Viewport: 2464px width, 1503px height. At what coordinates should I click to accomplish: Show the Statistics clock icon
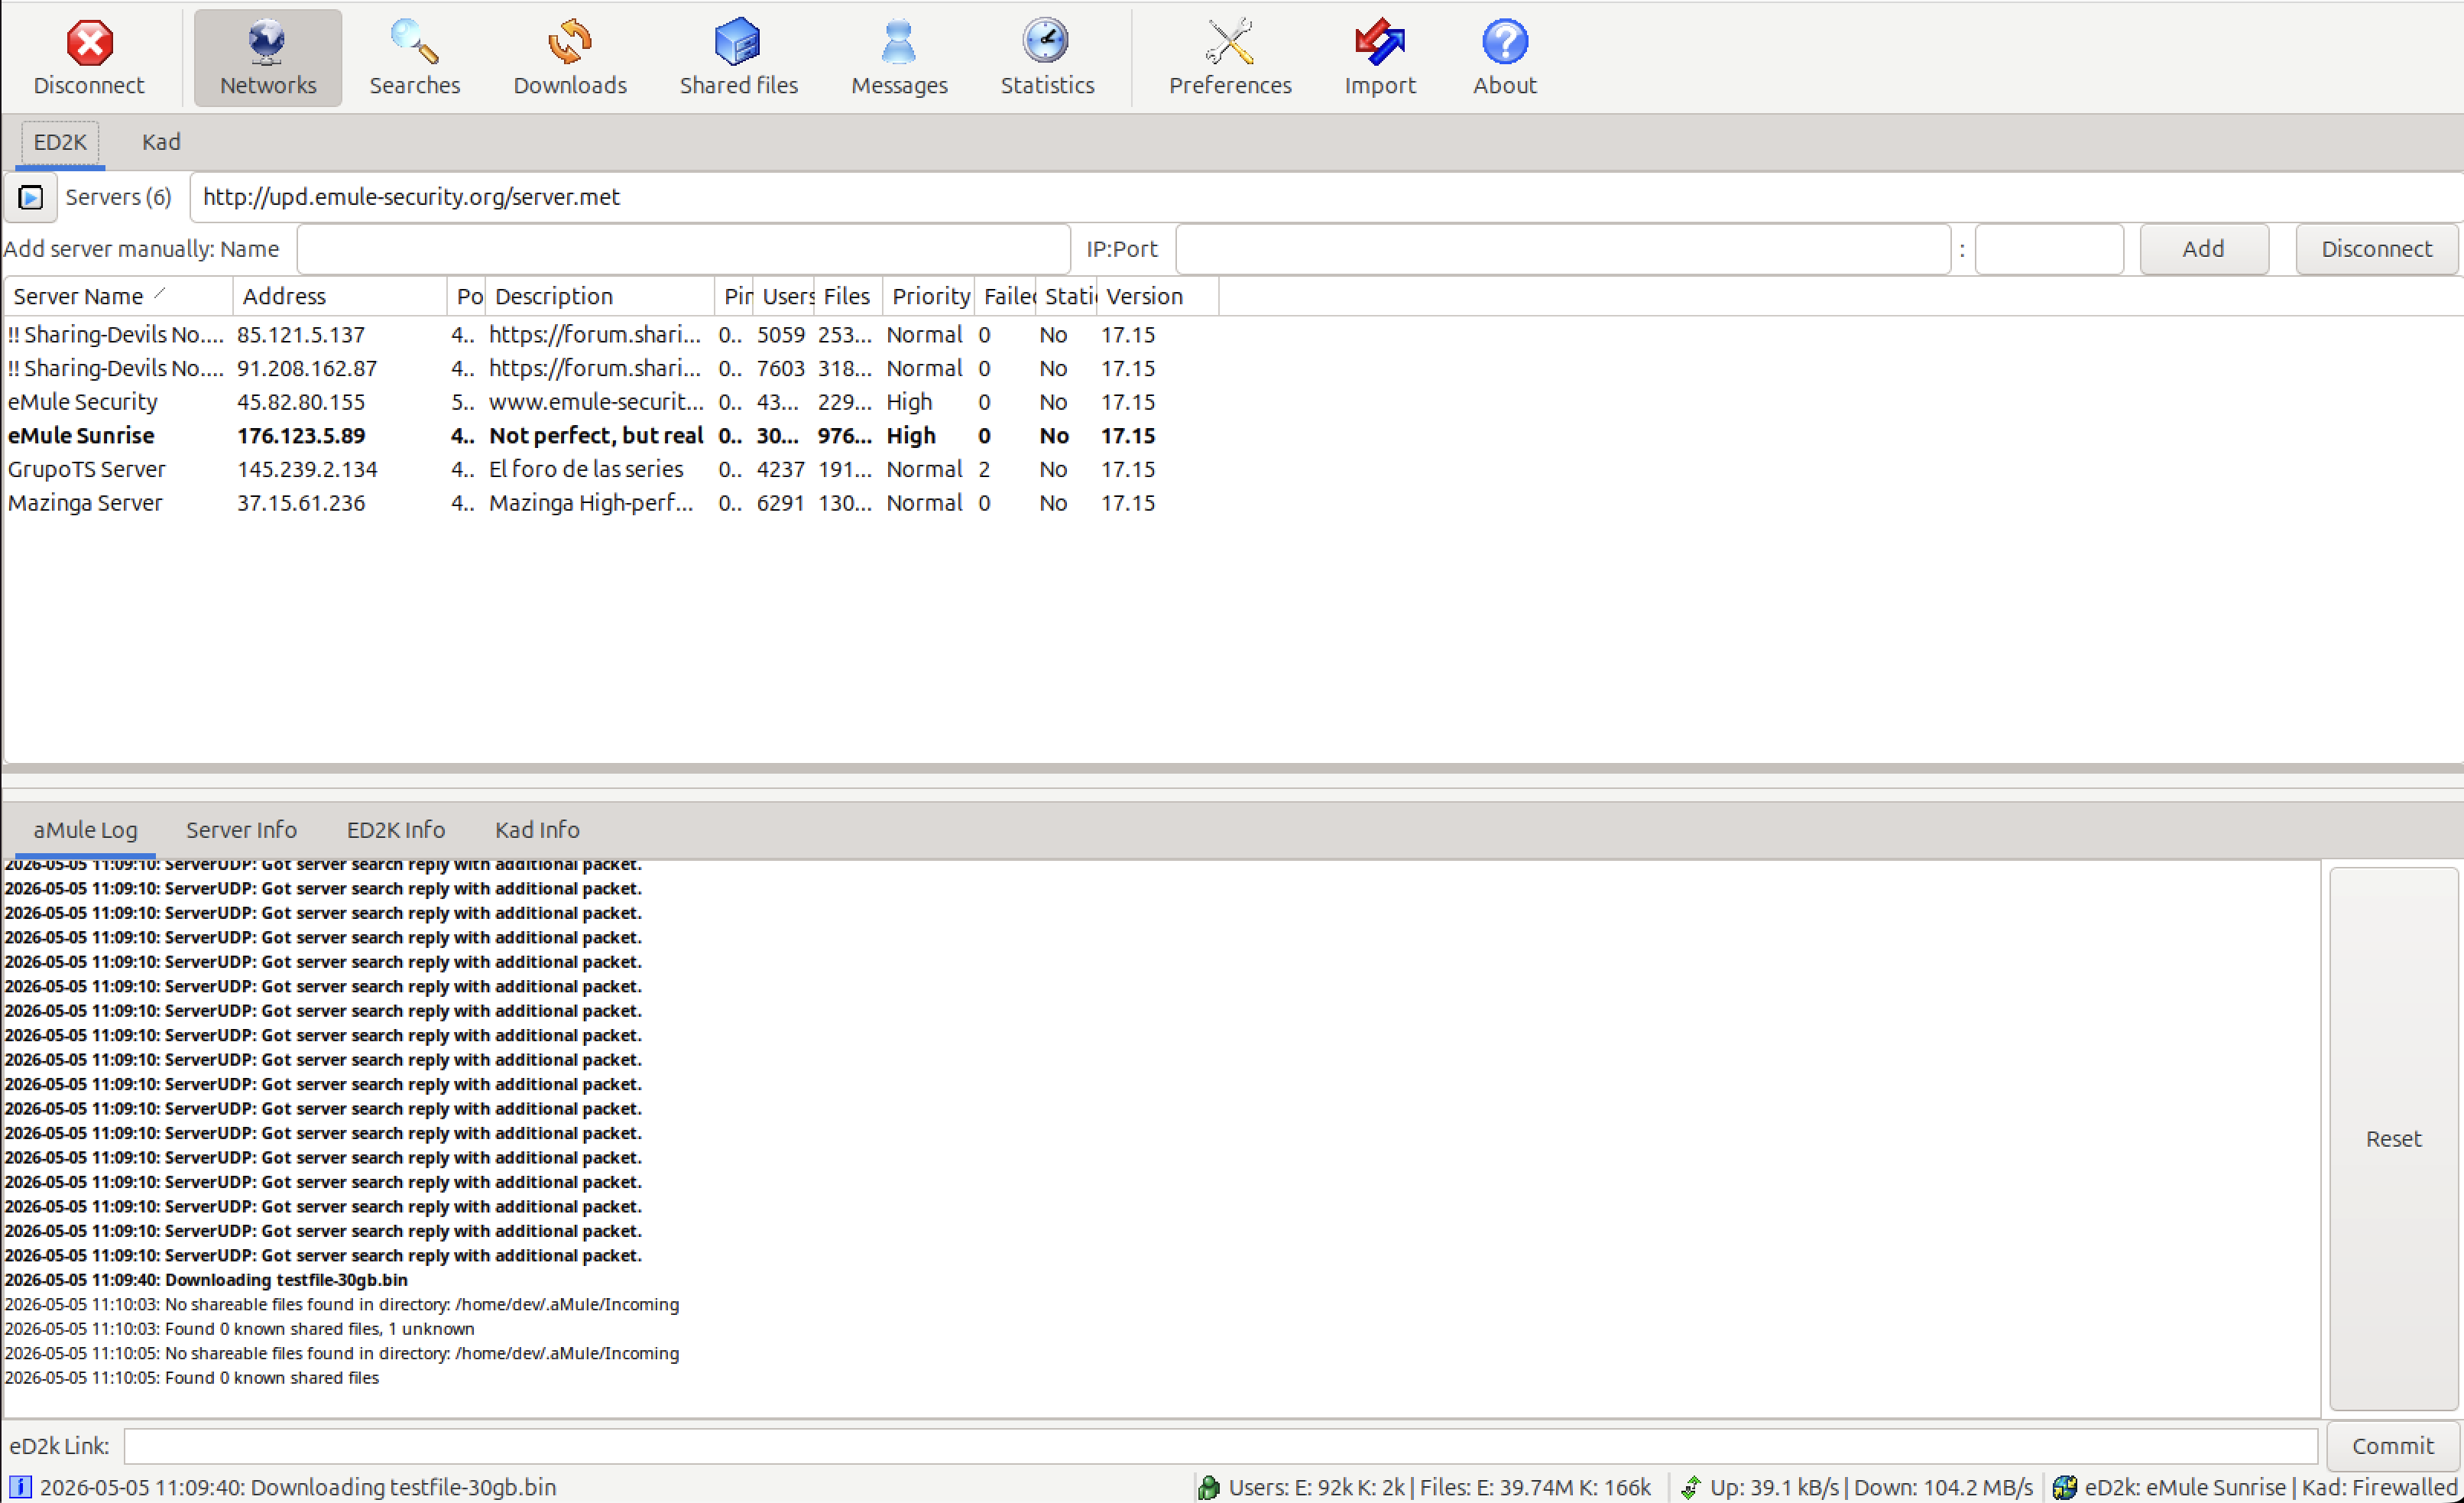(1047, 58)
